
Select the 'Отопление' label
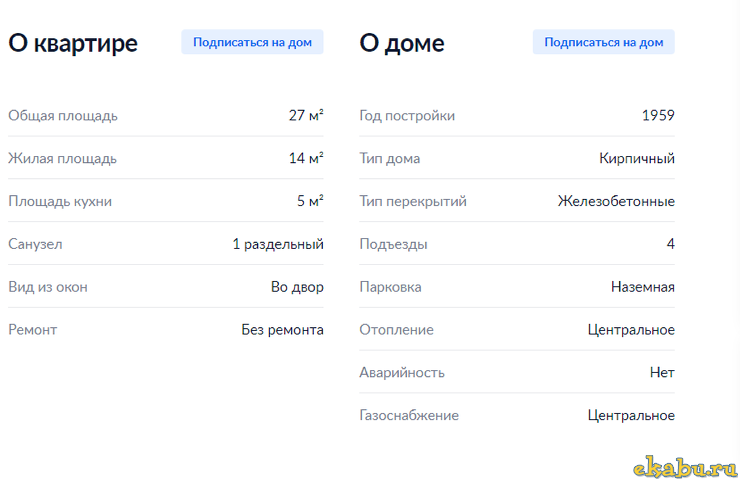(x=396, y=330)
